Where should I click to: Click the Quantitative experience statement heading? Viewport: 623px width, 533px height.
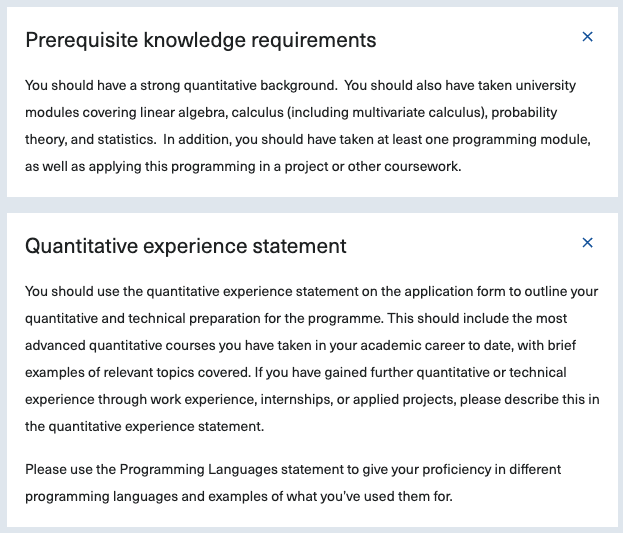tap(186, 246)
